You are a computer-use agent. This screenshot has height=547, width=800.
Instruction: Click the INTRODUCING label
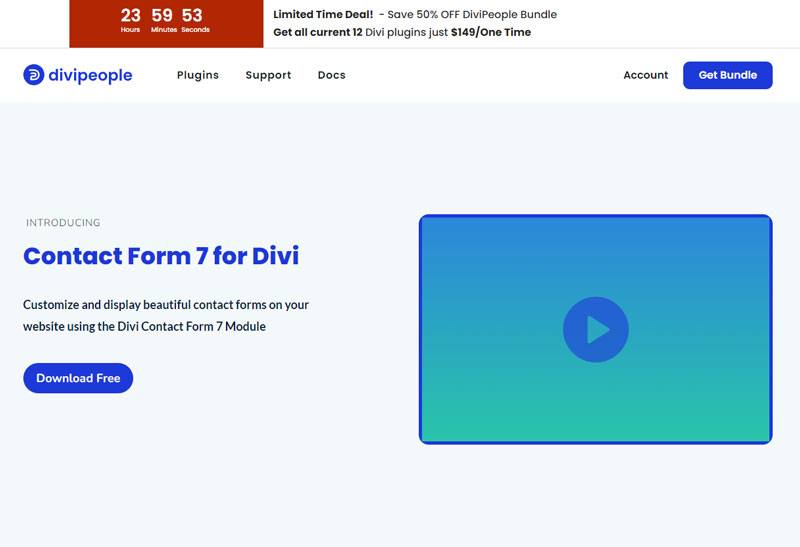[x=63, y=222]
